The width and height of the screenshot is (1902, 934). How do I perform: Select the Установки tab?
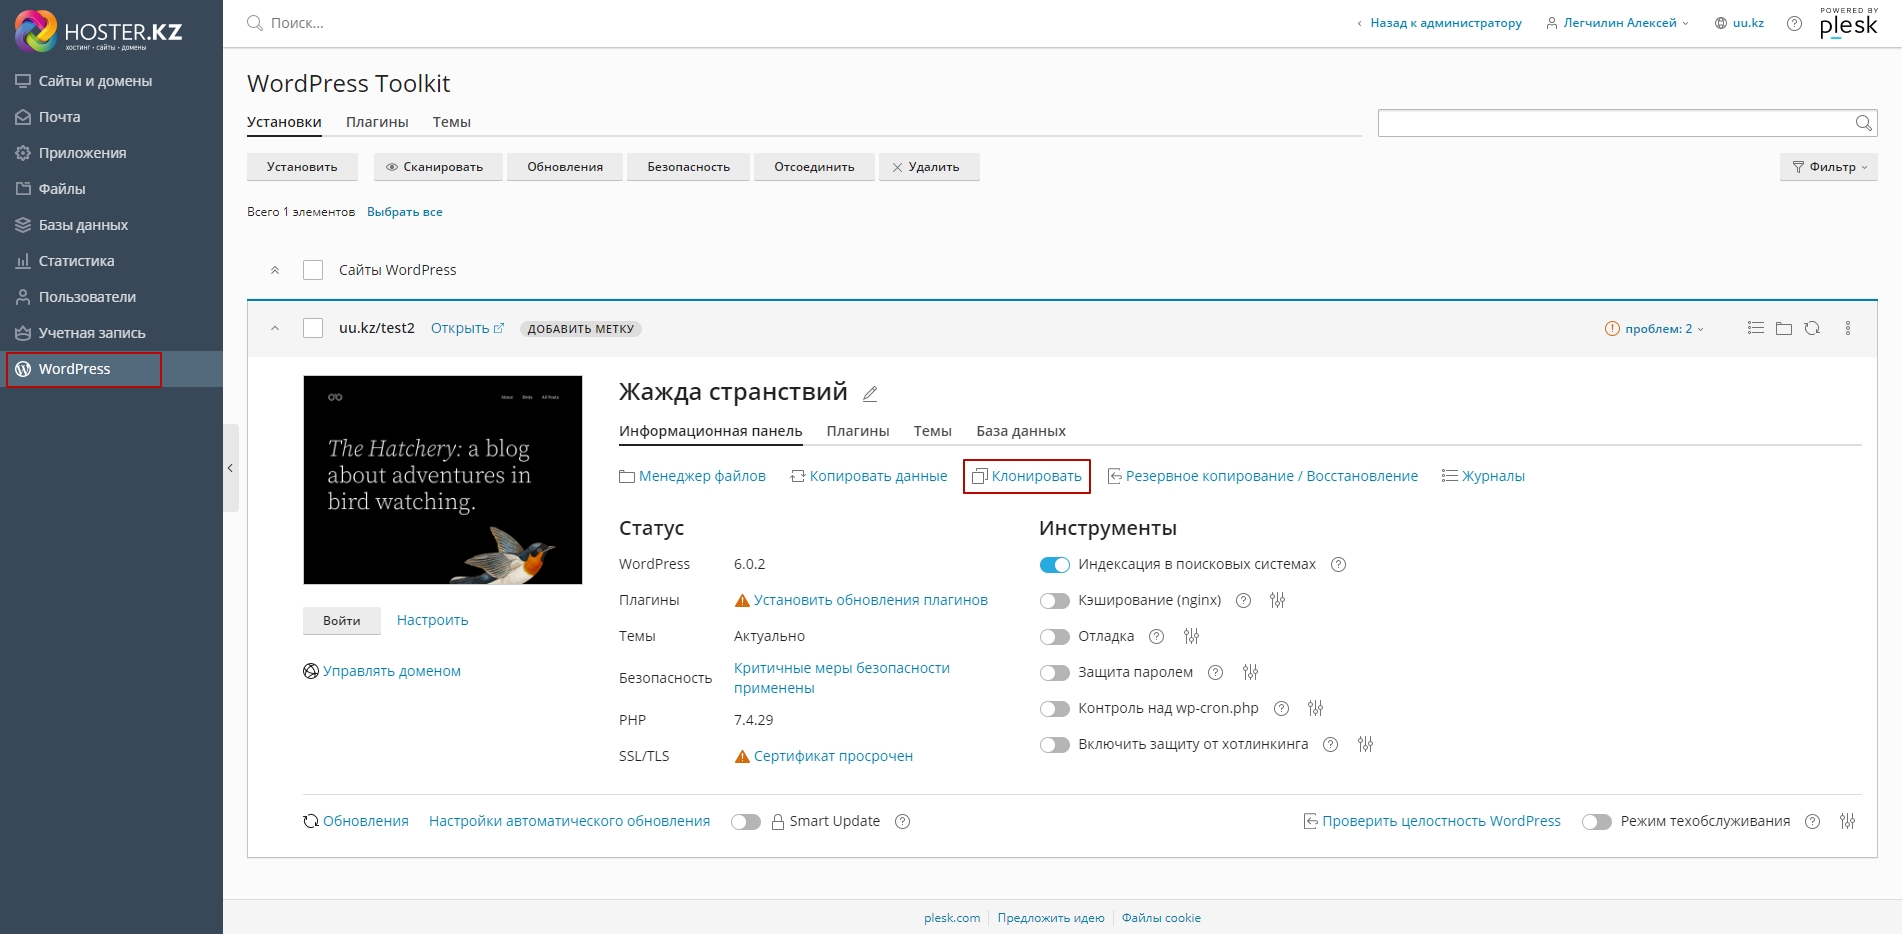coord(284,122)
